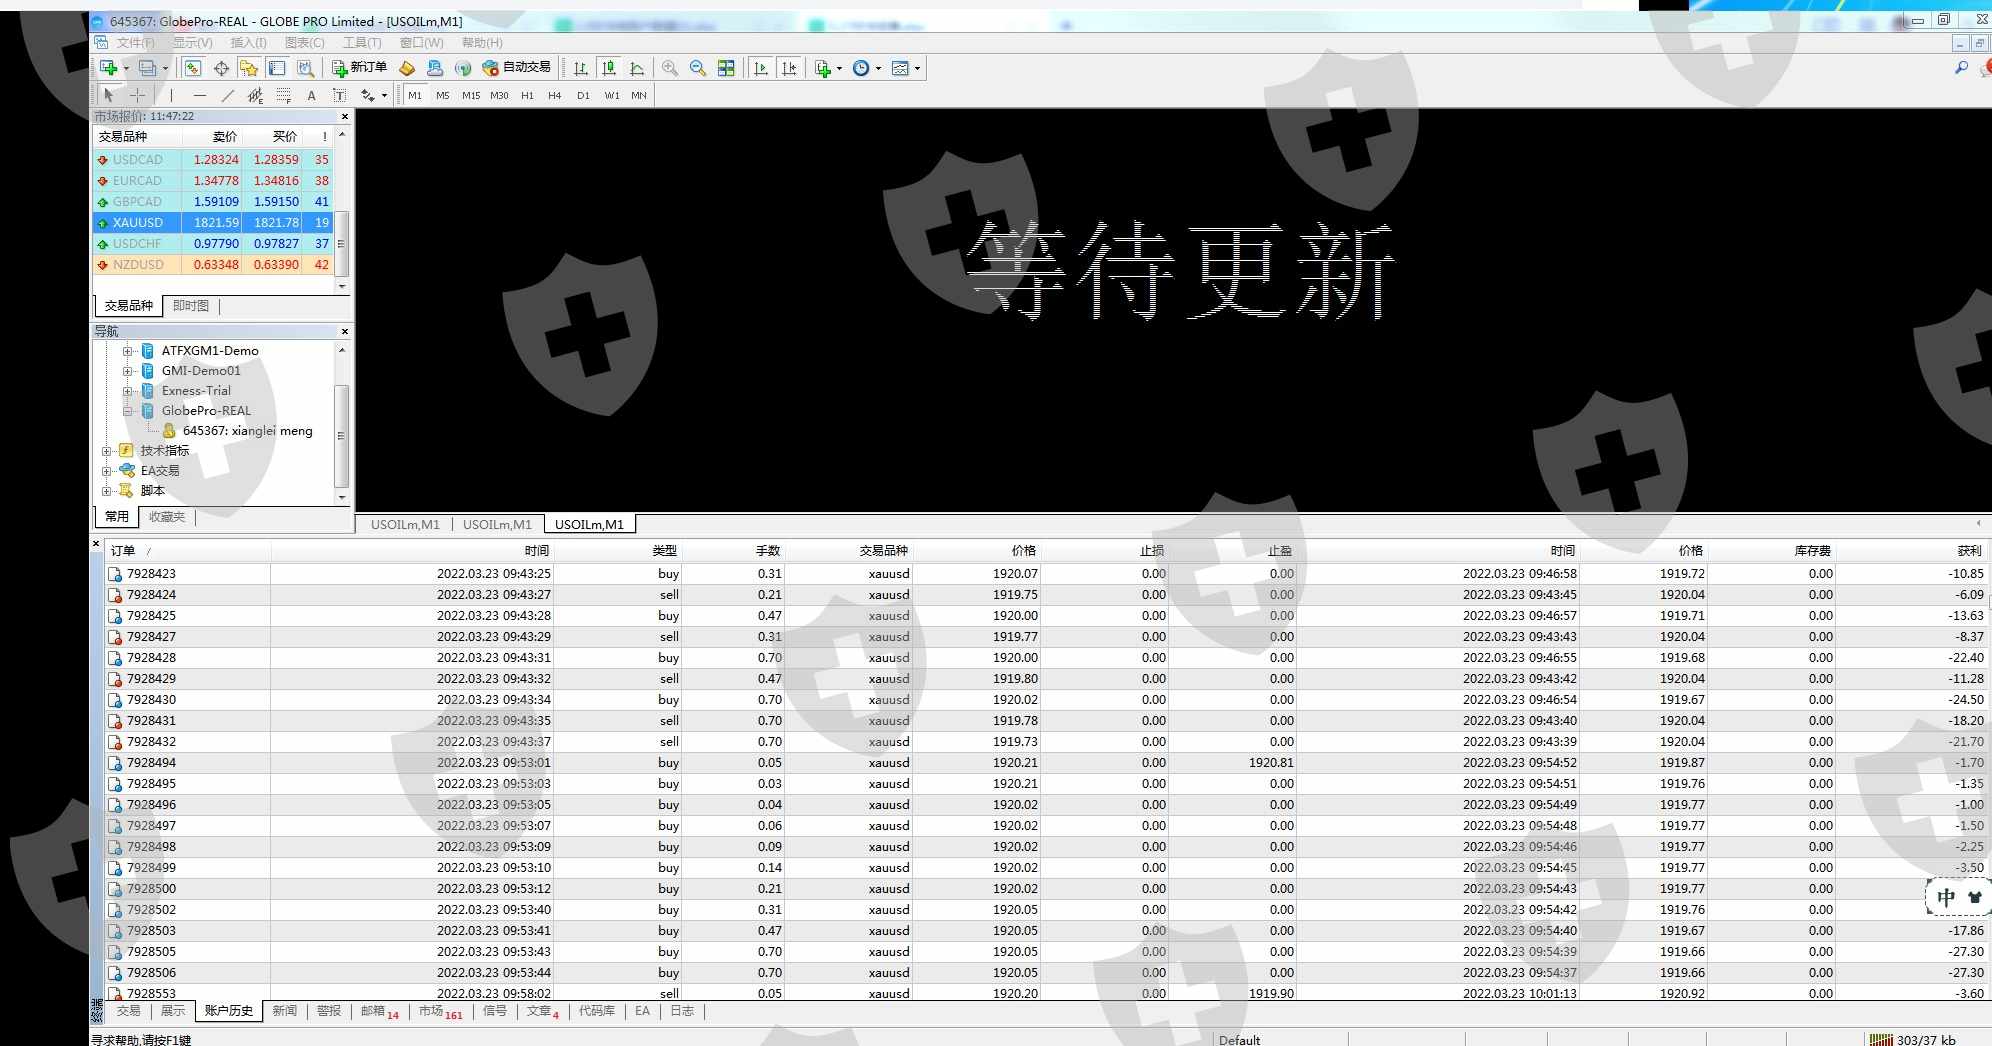The width and height of the screenshot is (1992, 1046).
Task: Expand the 技术指标 indicators node
Action: pos(107,451)
